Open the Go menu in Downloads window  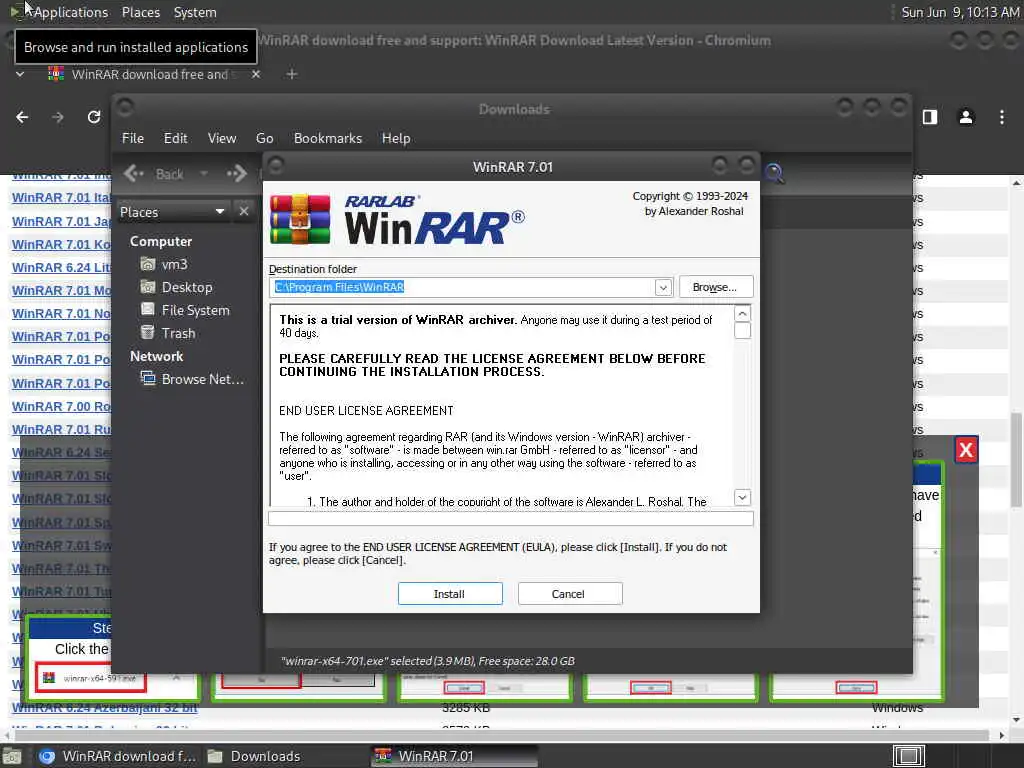click(264, 138)
